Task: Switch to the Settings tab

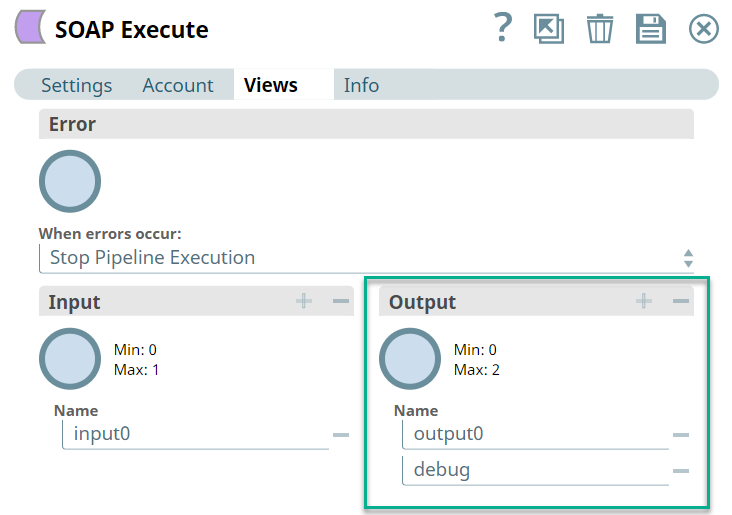Action: click(x=76, y=85)
